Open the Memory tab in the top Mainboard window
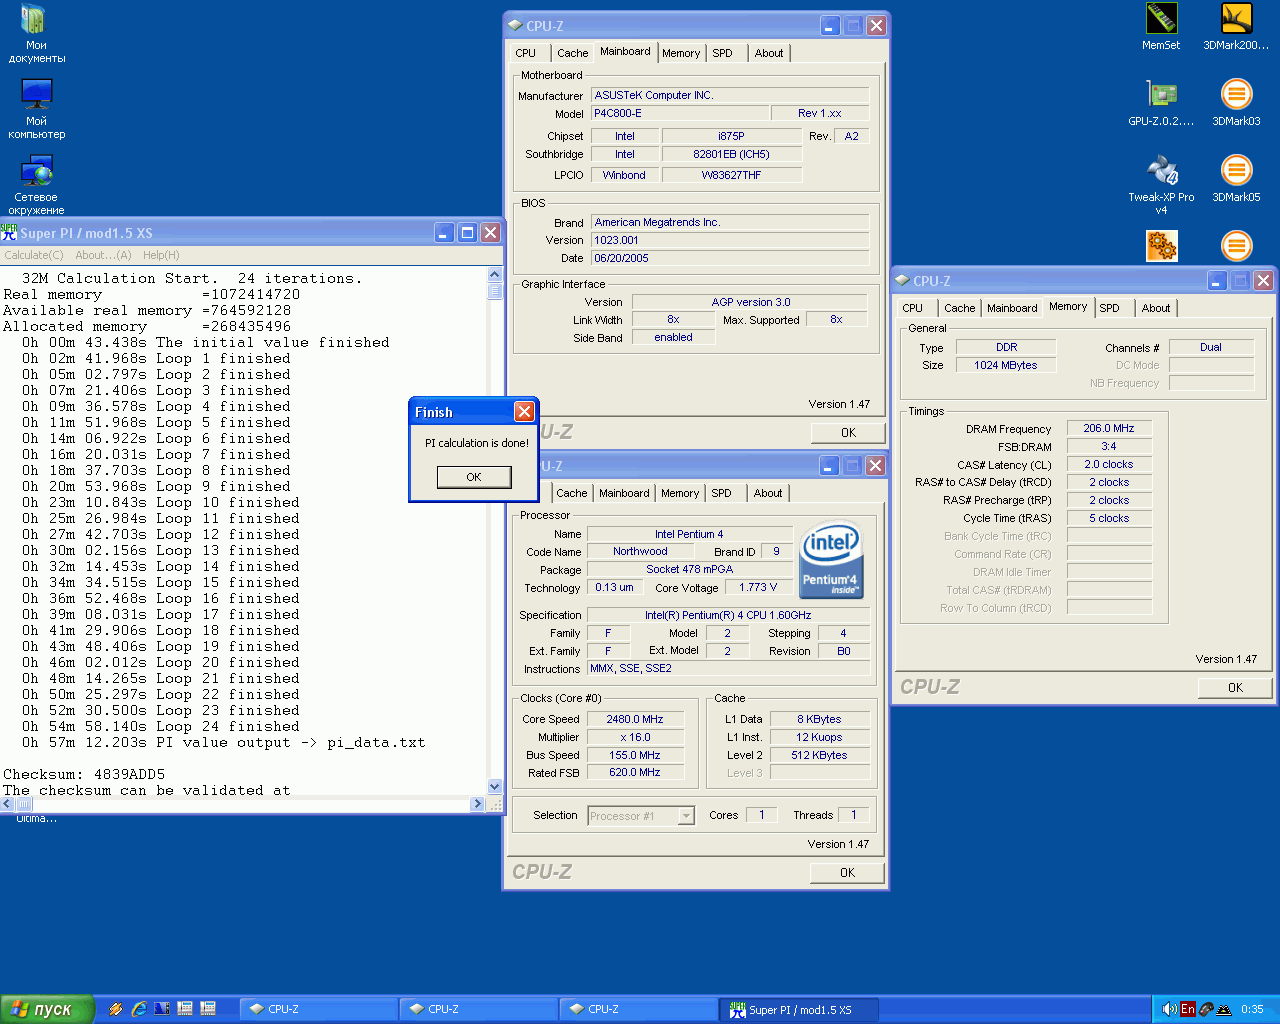The width and height of the screenshot is (1280, 1024). pos(681,53)
